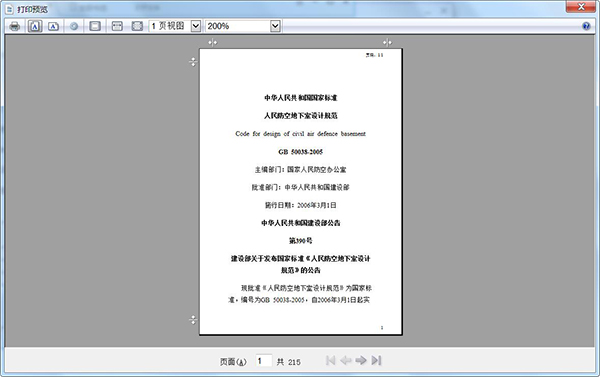This screenshot has width=600, height=377.
Task: Open the '1 页视图' page view dropdown
Action: [x=196, y=26]
